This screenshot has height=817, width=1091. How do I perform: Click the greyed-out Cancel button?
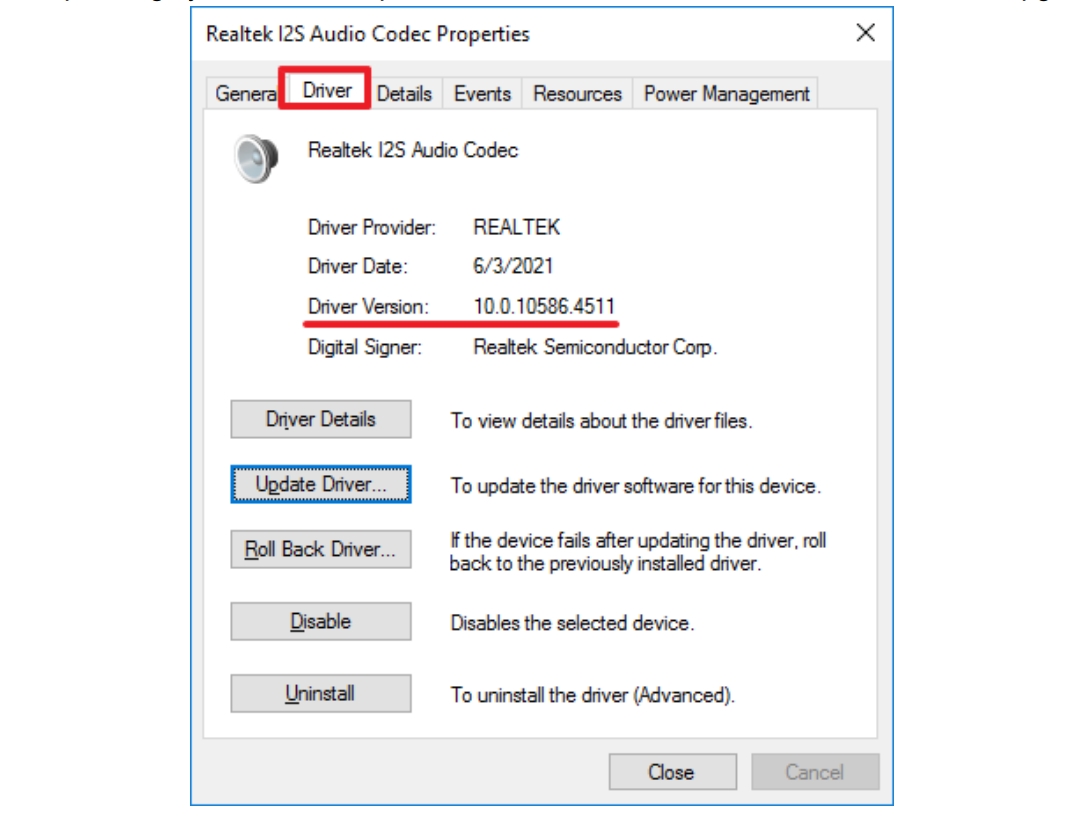point(815,772)
